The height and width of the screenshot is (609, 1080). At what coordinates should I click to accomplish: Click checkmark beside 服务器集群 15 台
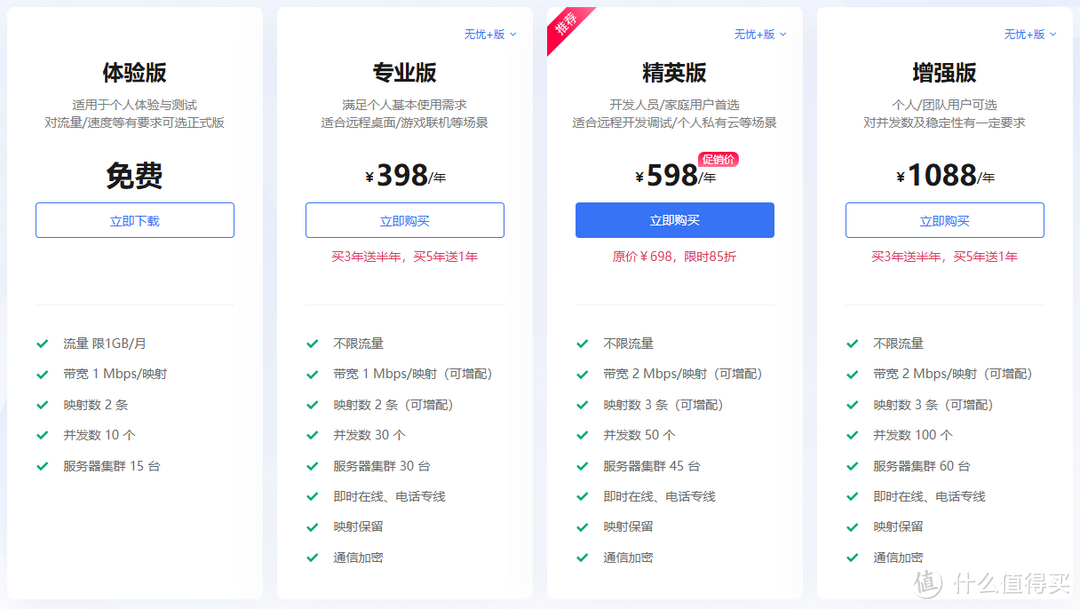[x=43, y=466]
